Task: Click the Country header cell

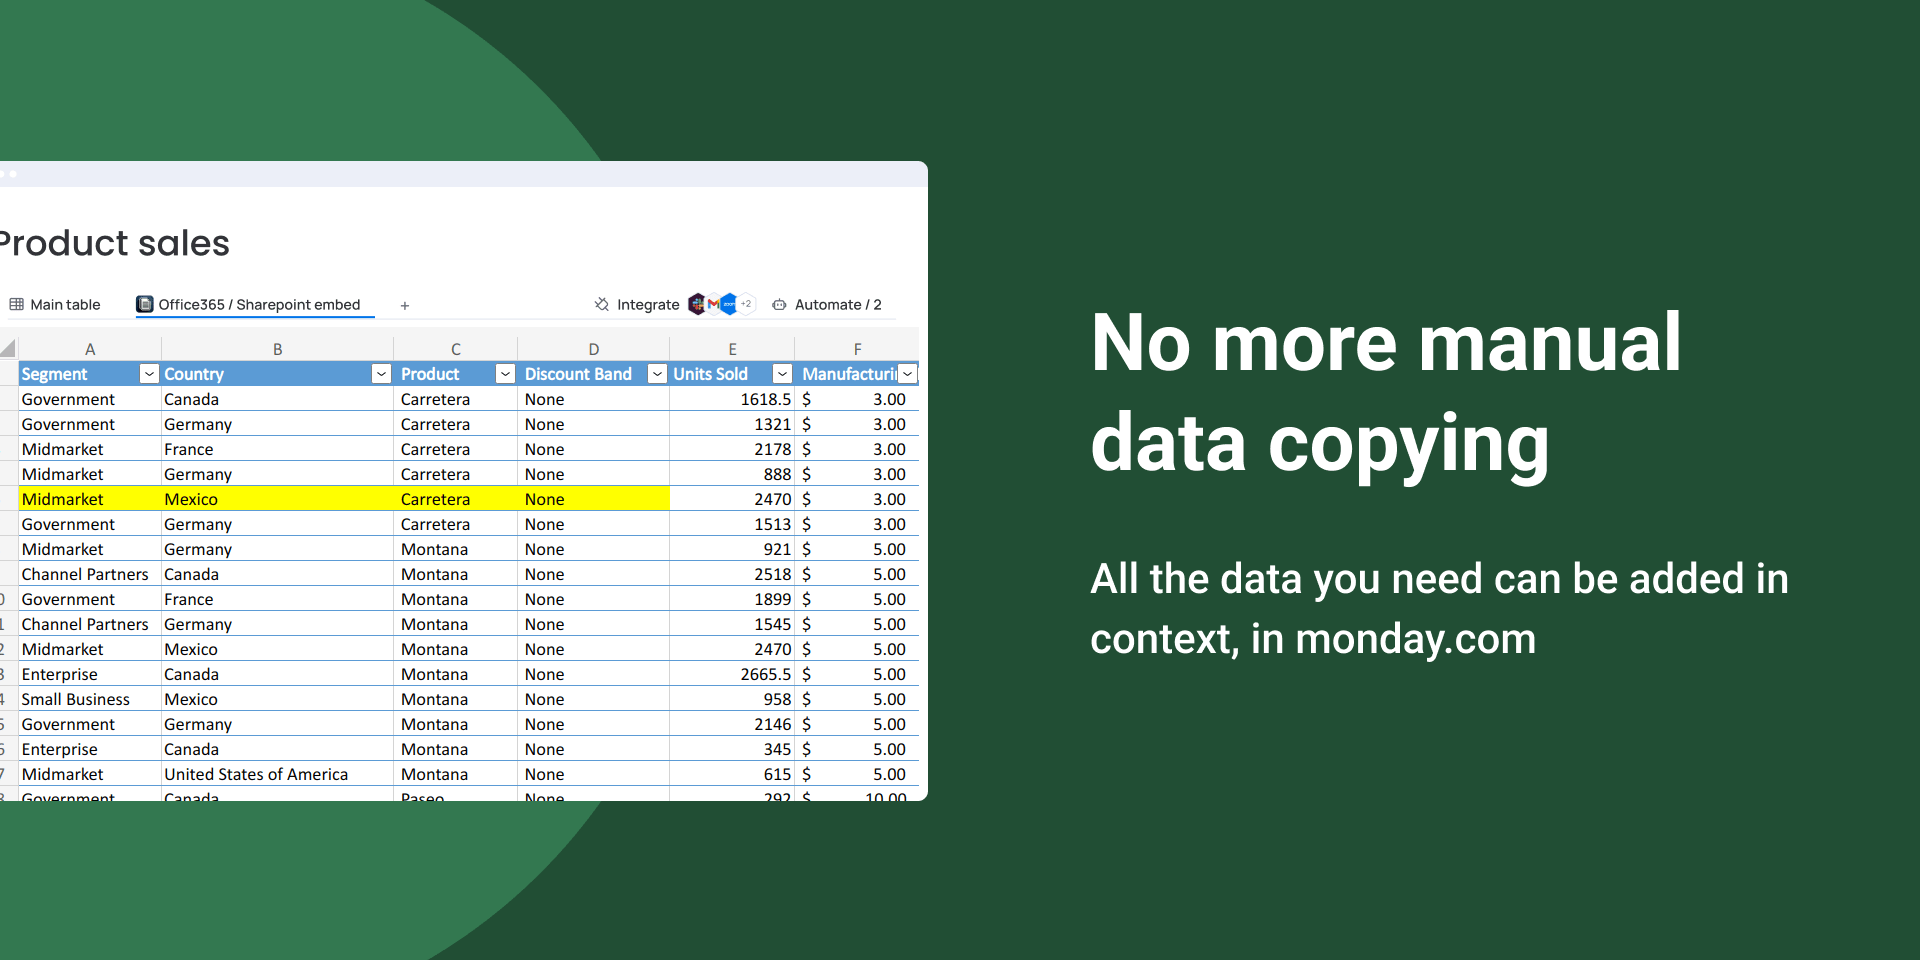Action: click(277, 374)
